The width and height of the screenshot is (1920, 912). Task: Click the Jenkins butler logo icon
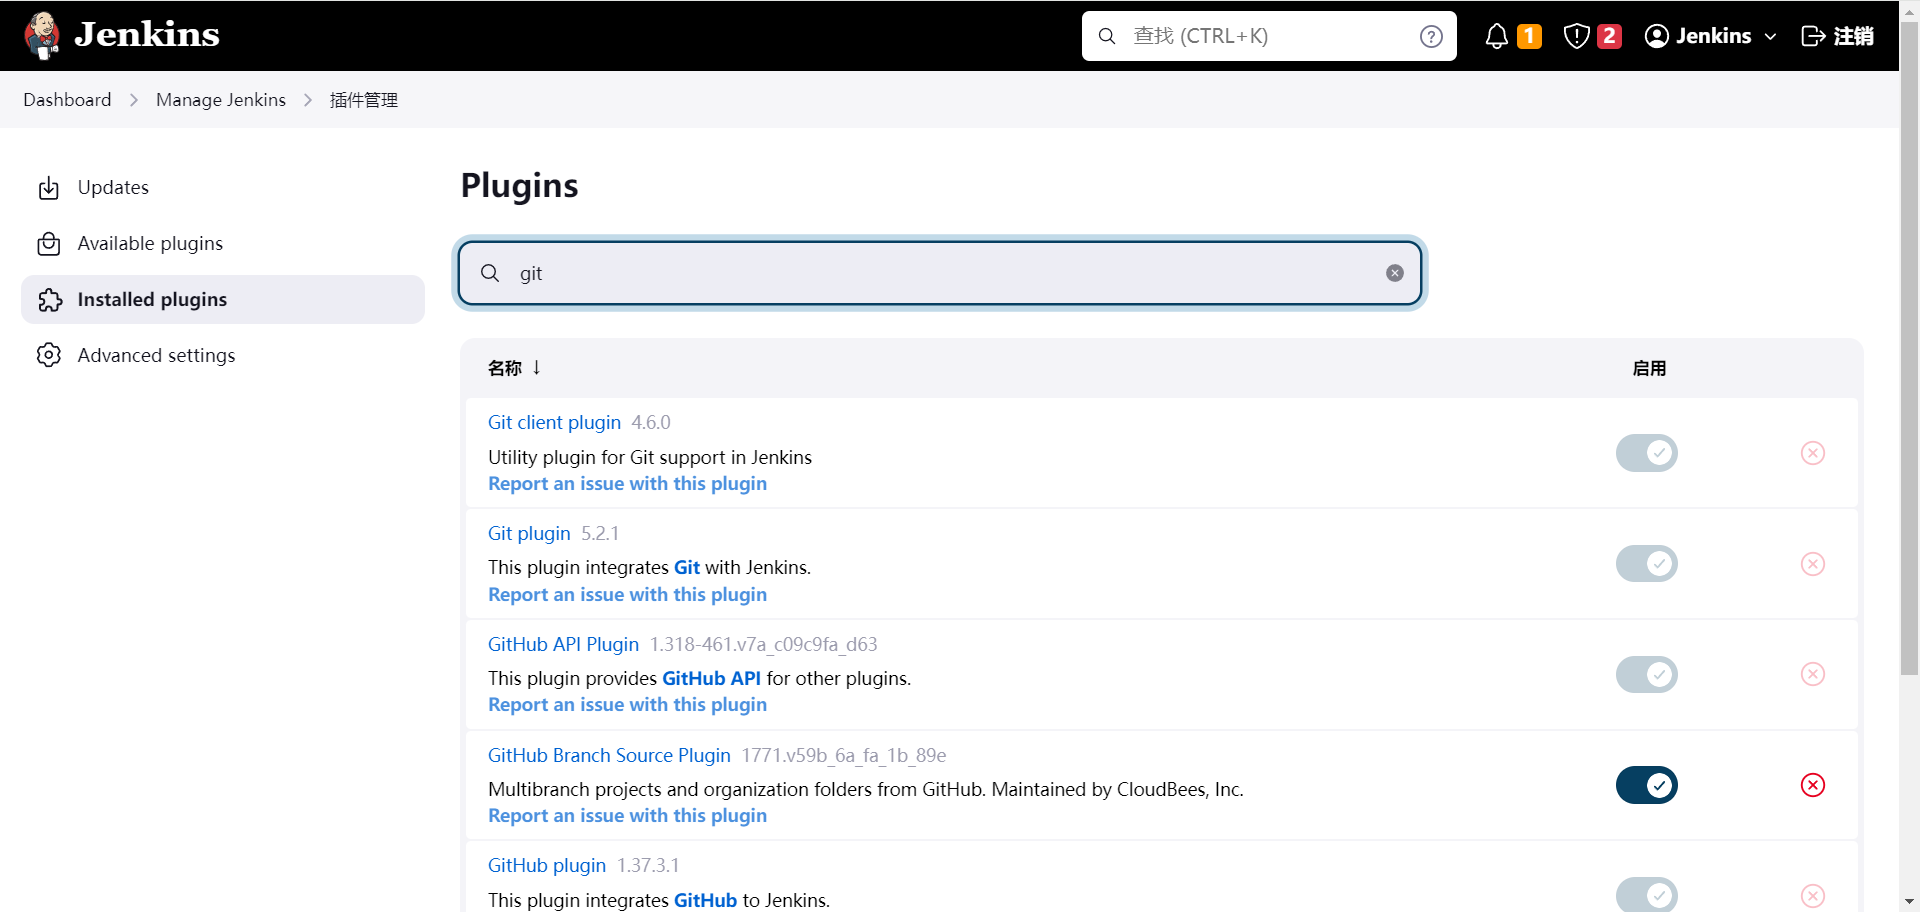point(42,35)
